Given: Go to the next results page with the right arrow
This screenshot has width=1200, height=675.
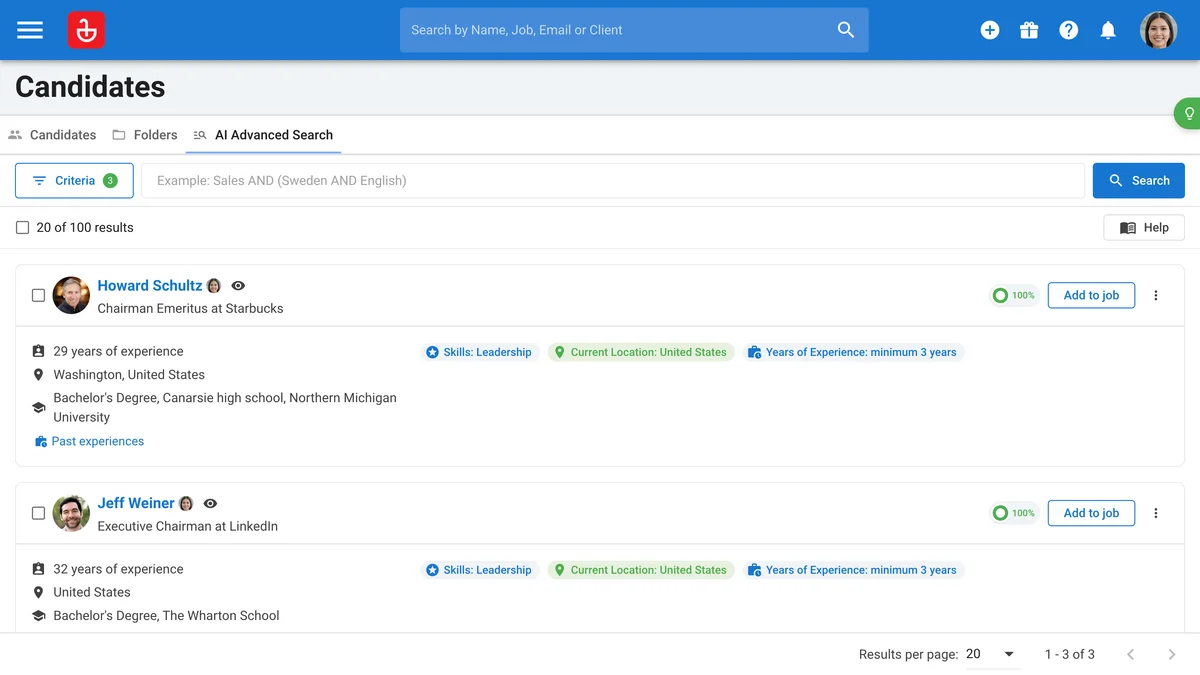Looking at the screenshot, I should (1171, 654).
